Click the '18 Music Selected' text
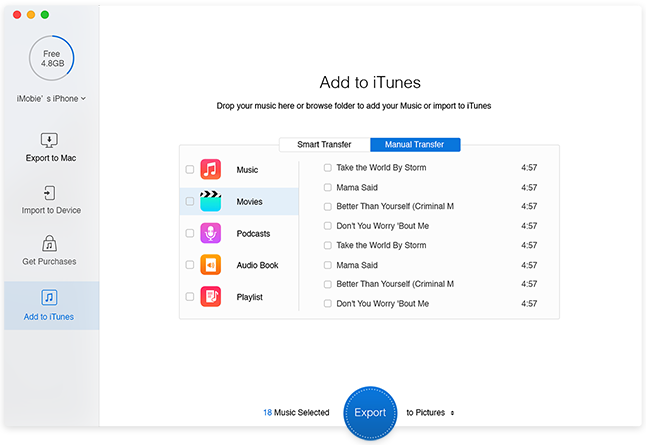Image resolution: width=646 pixels, height=445 pixels. click(x=296, y=412)
